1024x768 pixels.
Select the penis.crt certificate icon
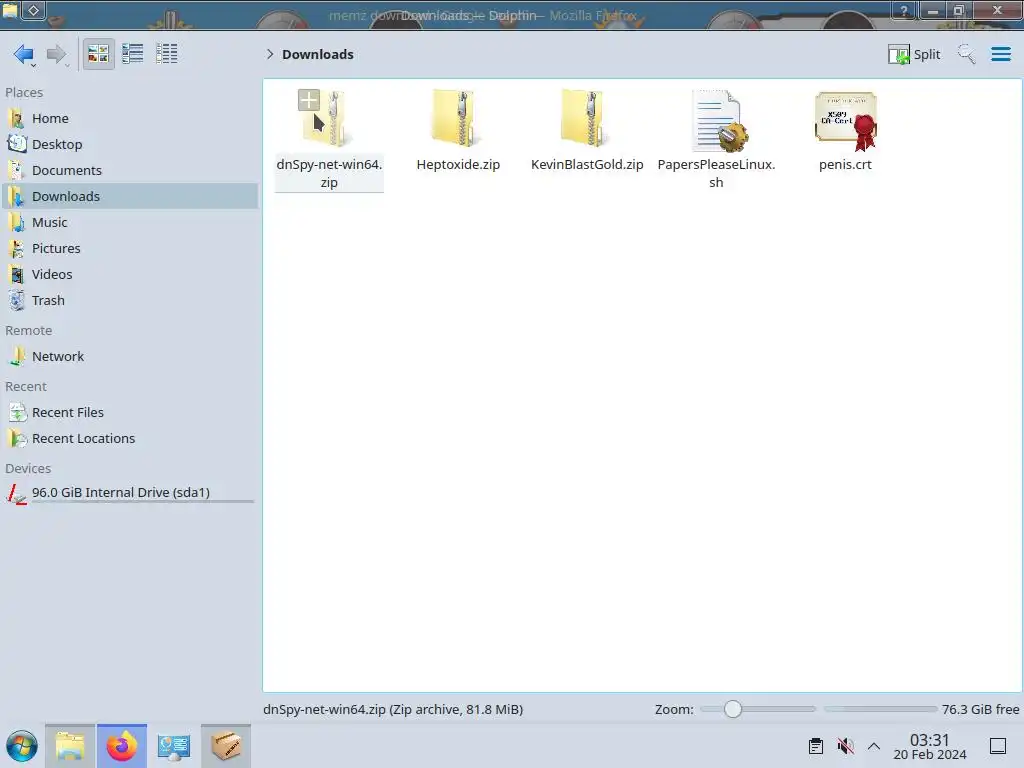point(846,121)
